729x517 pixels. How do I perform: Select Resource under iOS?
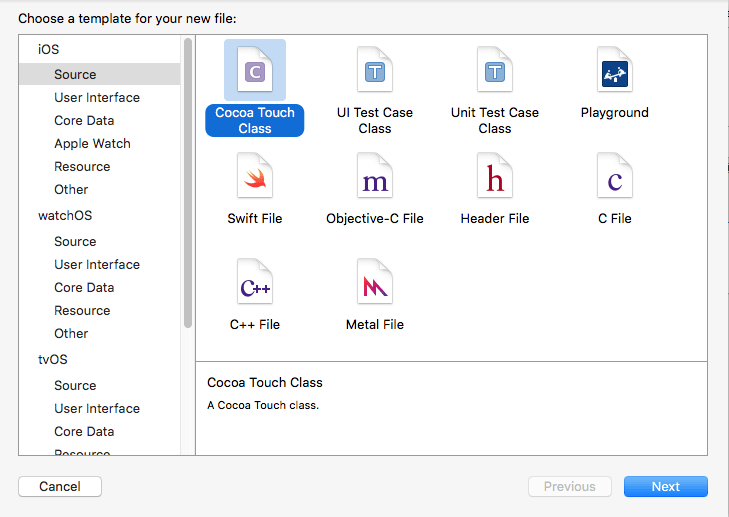(82, 166)
